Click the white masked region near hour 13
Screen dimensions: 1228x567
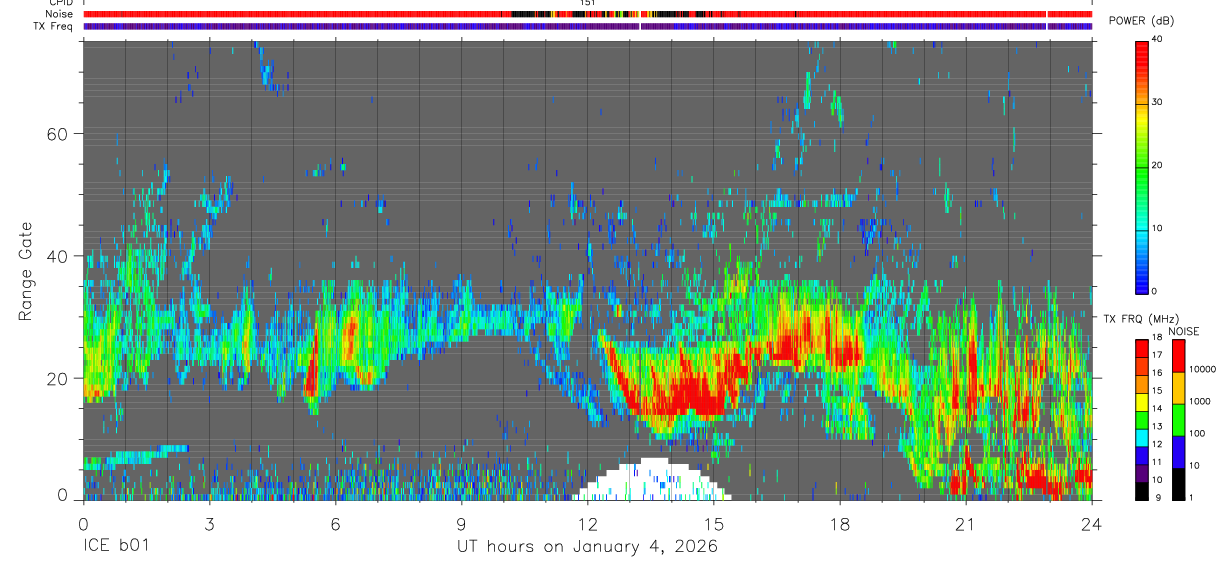(x=652, y=480)
